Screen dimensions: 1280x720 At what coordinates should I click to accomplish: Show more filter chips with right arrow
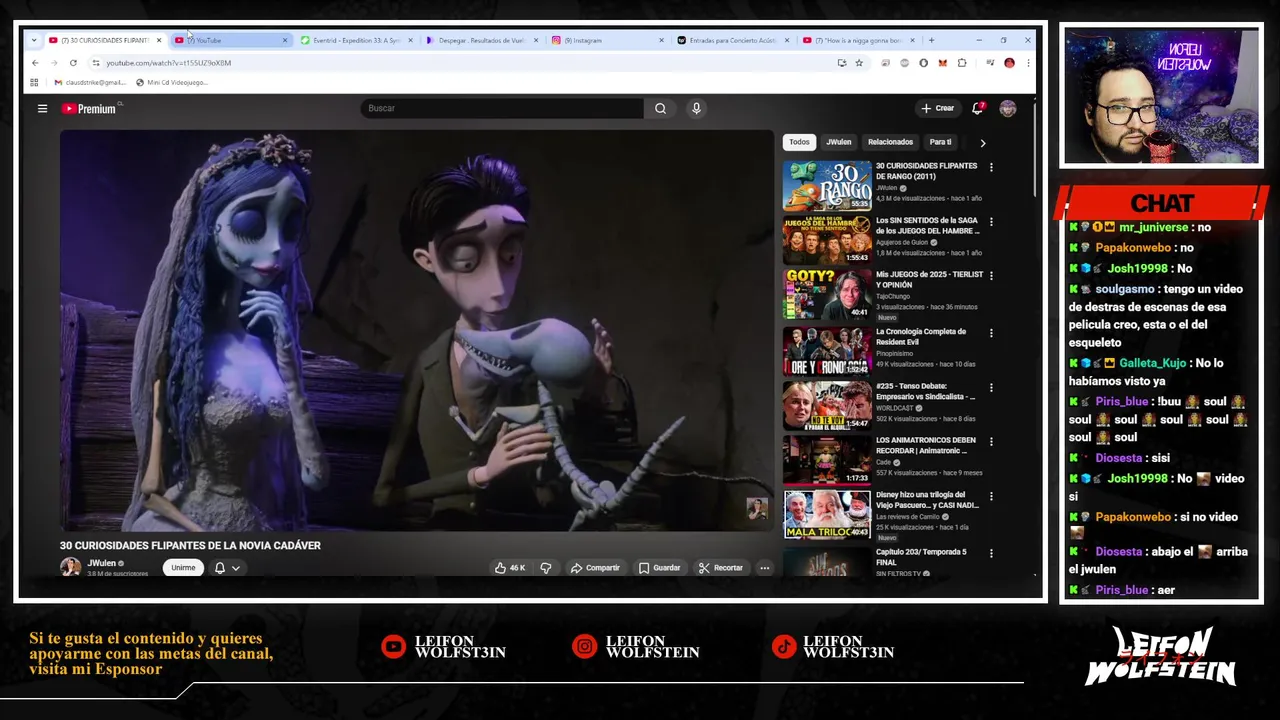point(982,143)
